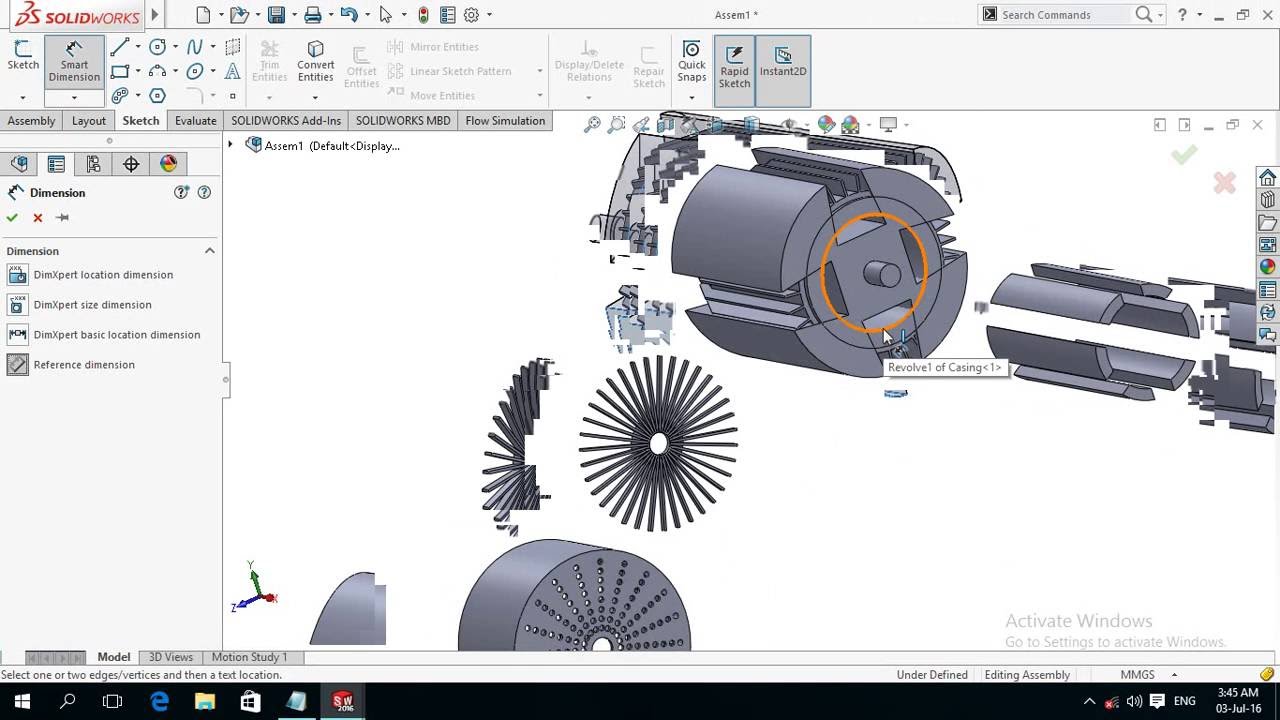Open the Design Library task pane icon
Screen dimensions: 1280x720
(x=1268, y=200)
